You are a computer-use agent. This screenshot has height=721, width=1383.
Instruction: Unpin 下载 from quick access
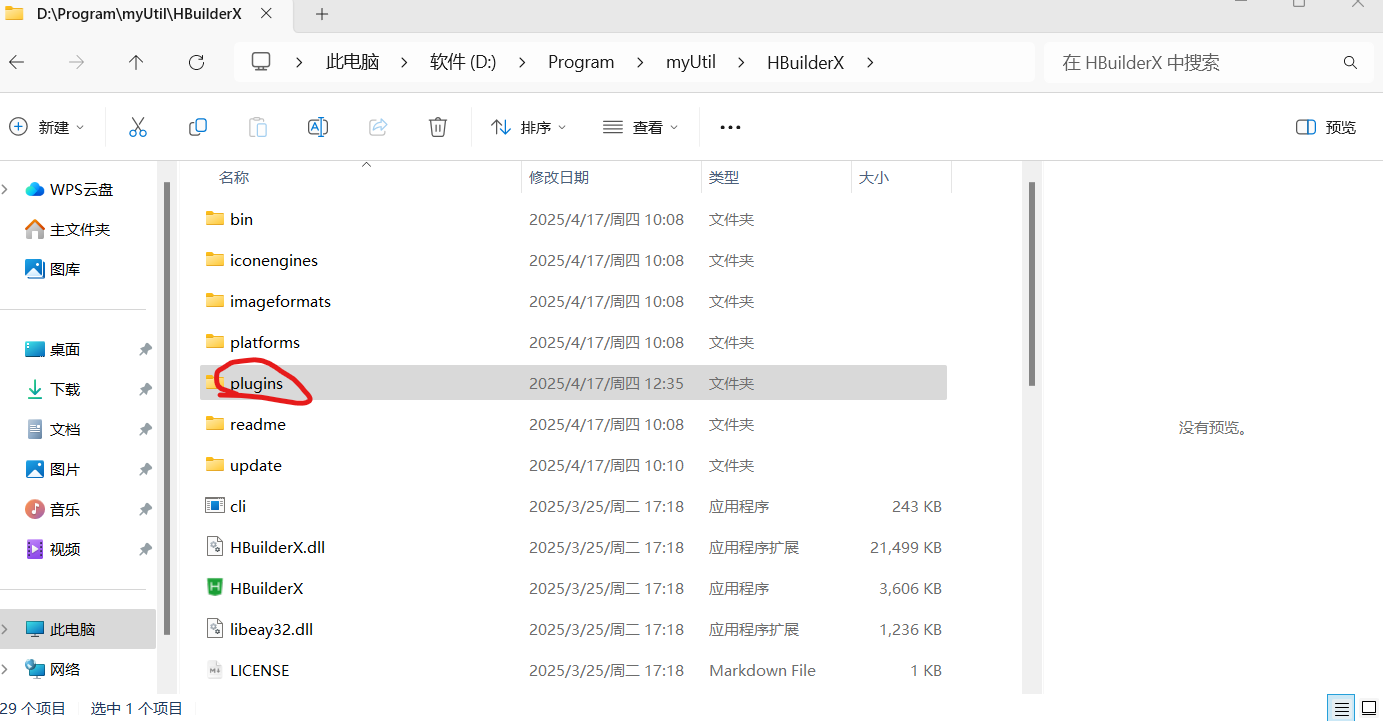point(145,389)
